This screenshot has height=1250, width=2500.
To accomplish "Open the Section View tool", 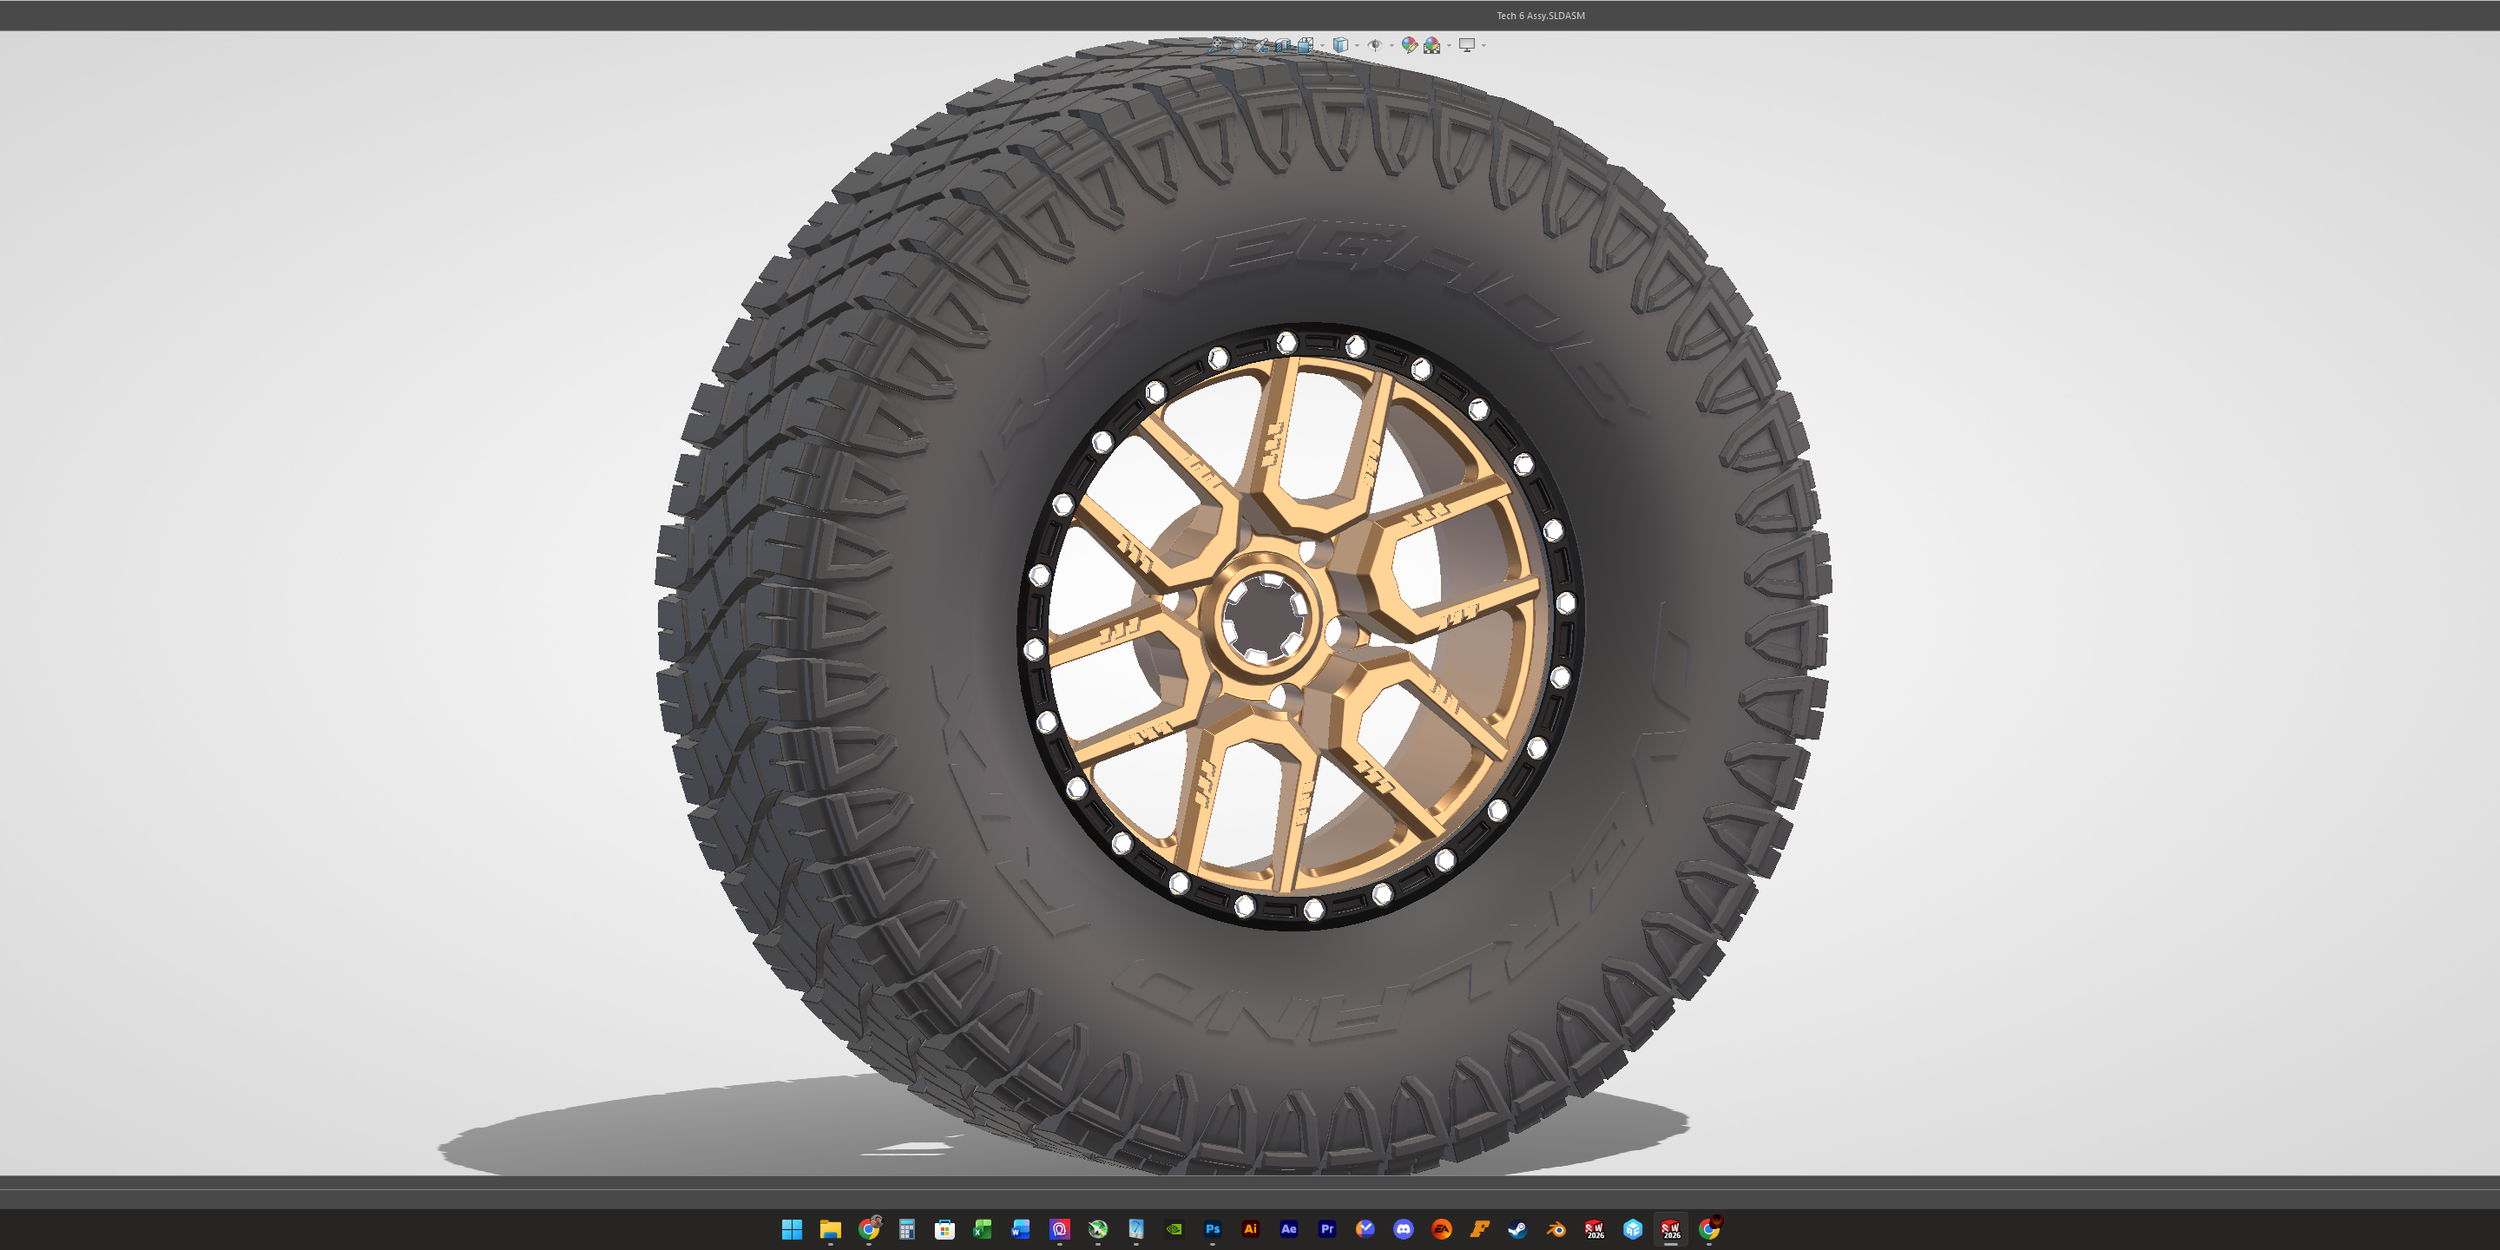I will [x=1283, y=45].
